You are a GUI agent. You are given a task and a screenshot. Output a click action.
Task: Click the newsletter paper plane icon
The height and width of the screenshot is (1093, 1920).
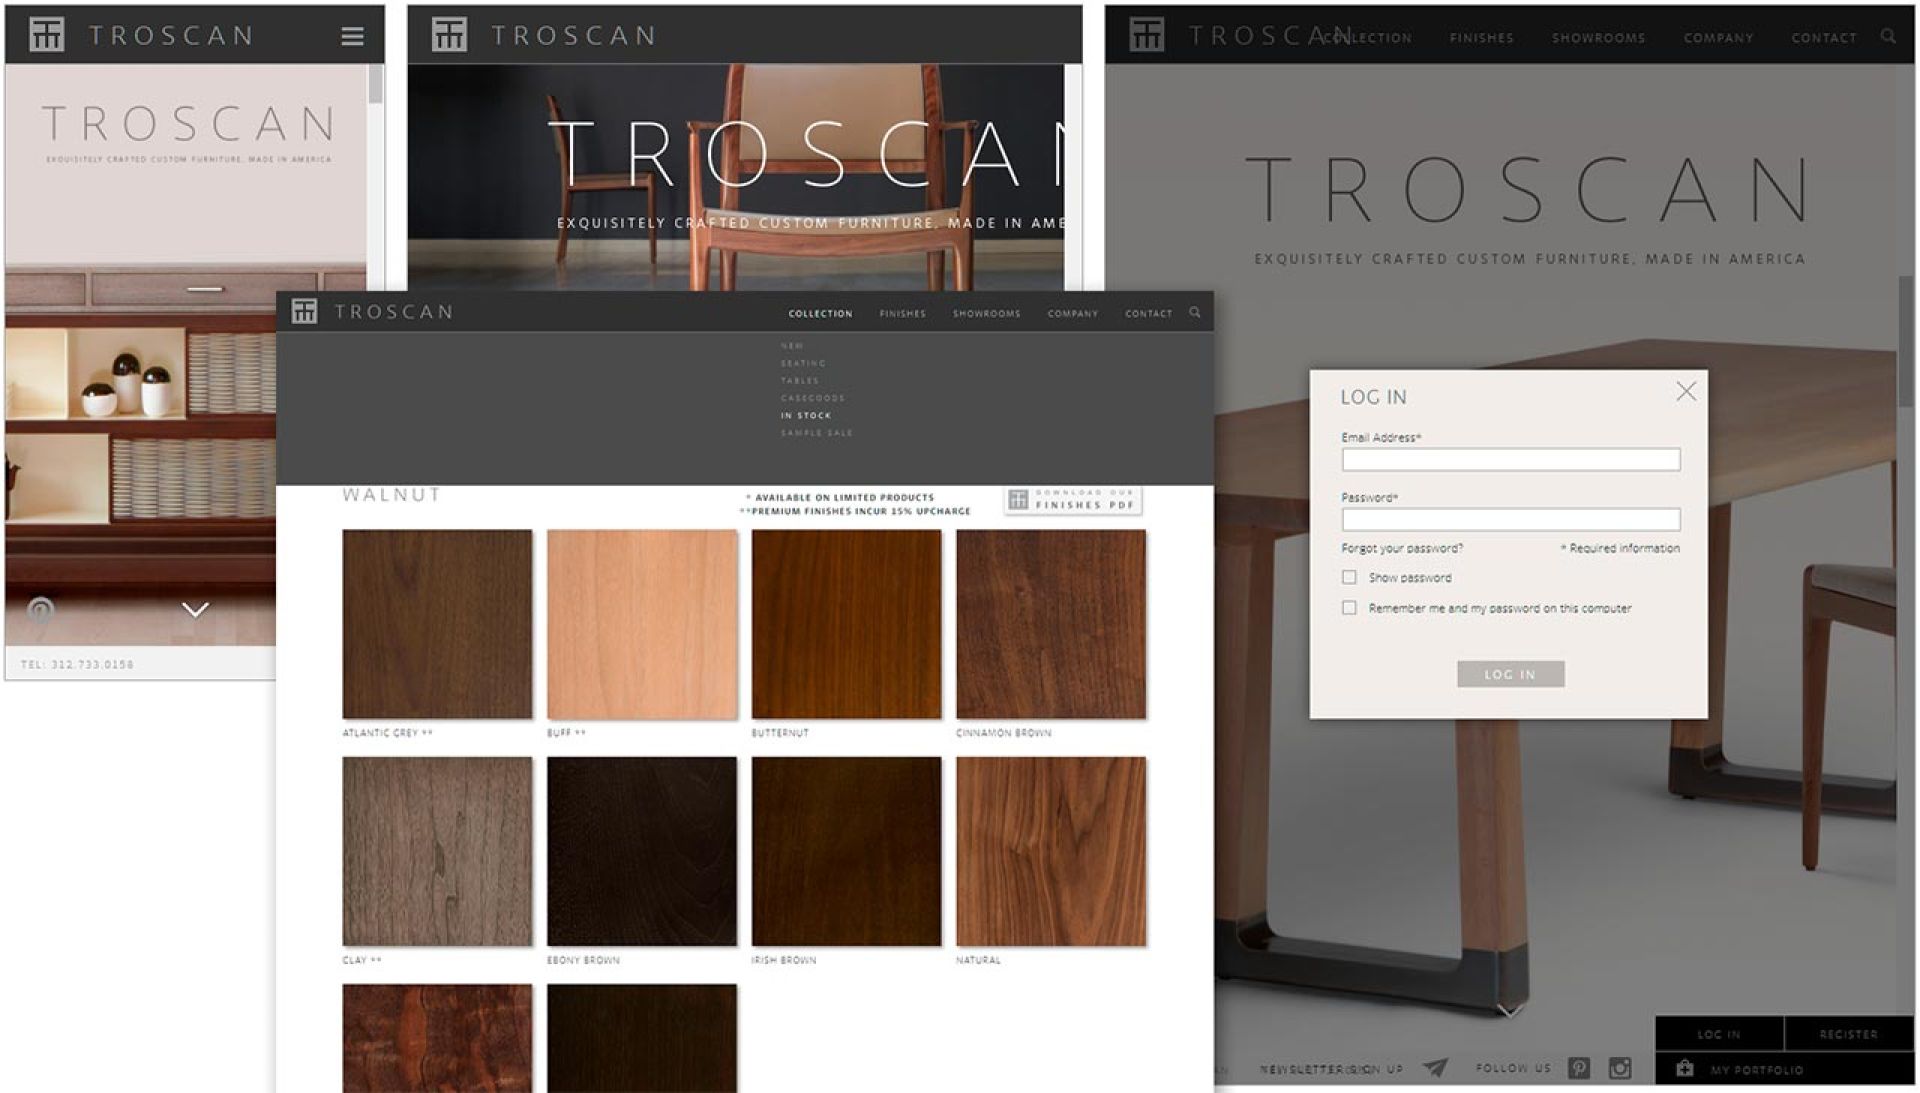[x=1435, y=1068]
